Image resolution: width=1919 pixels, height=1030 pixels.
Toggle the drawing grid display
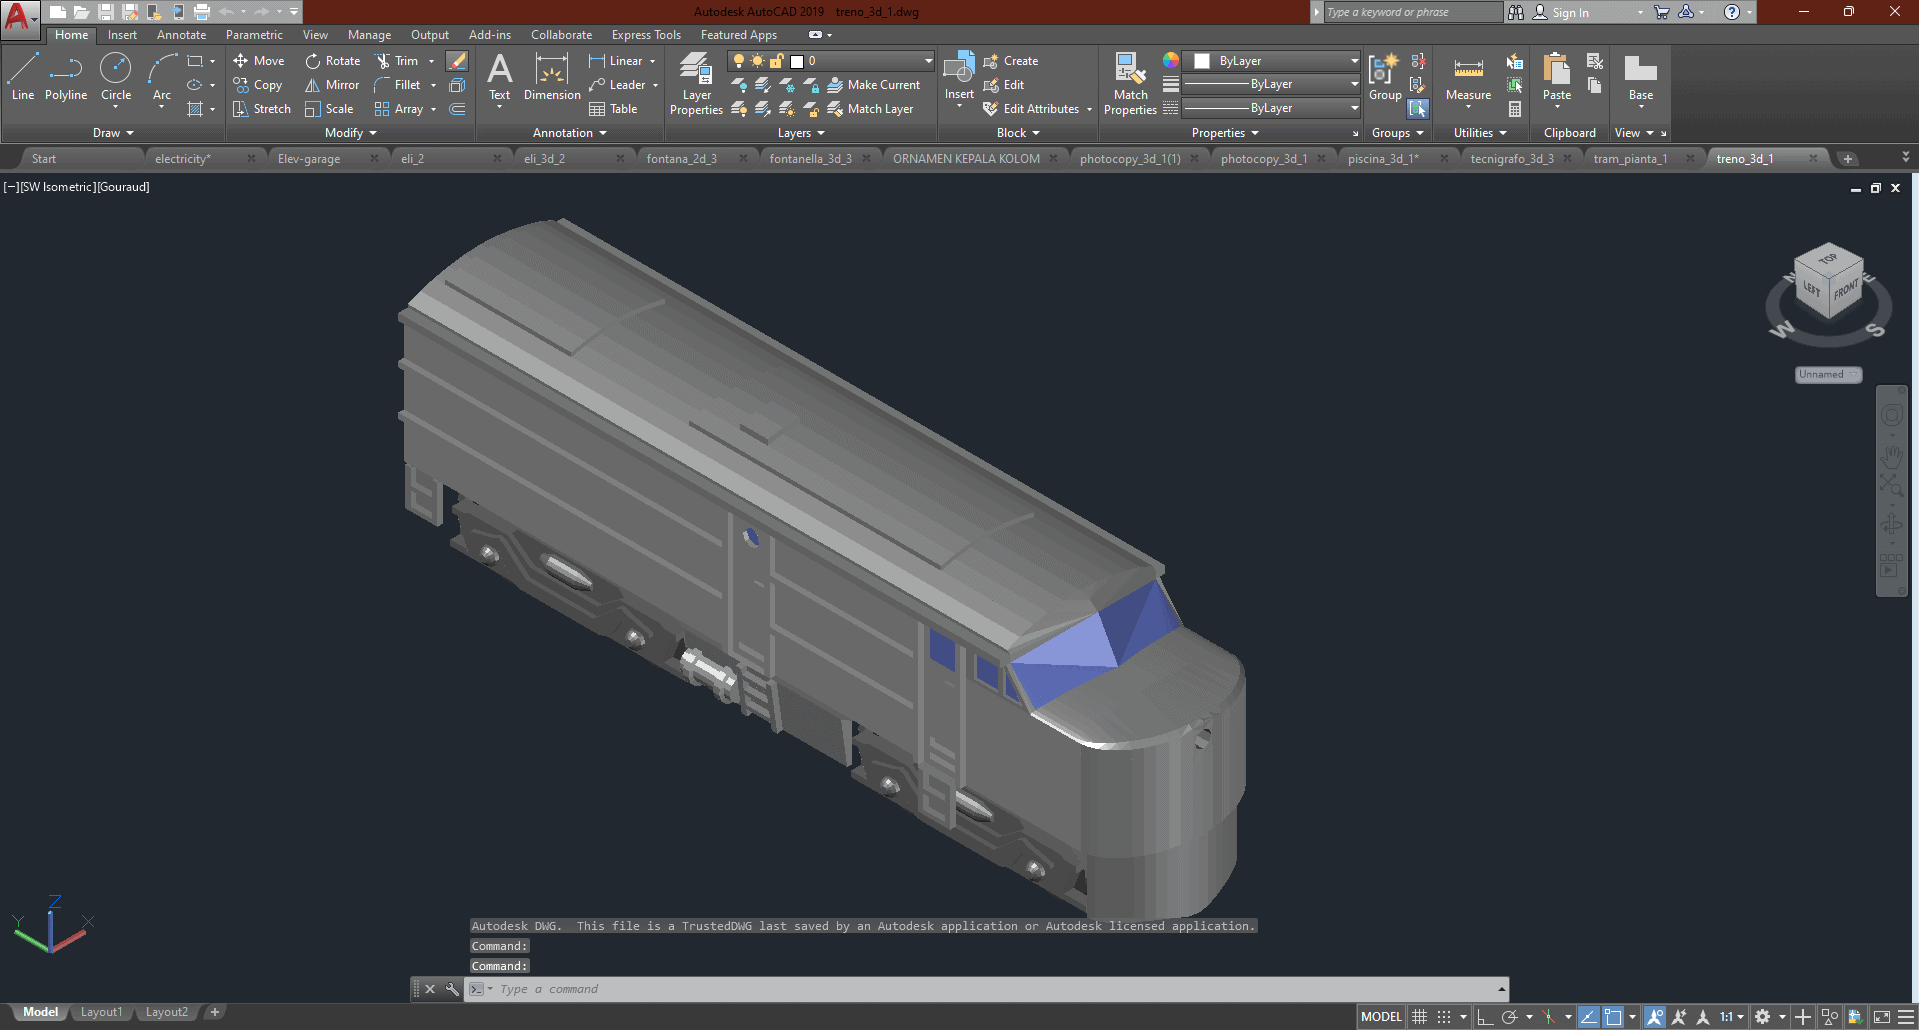pos(1419,1017)
